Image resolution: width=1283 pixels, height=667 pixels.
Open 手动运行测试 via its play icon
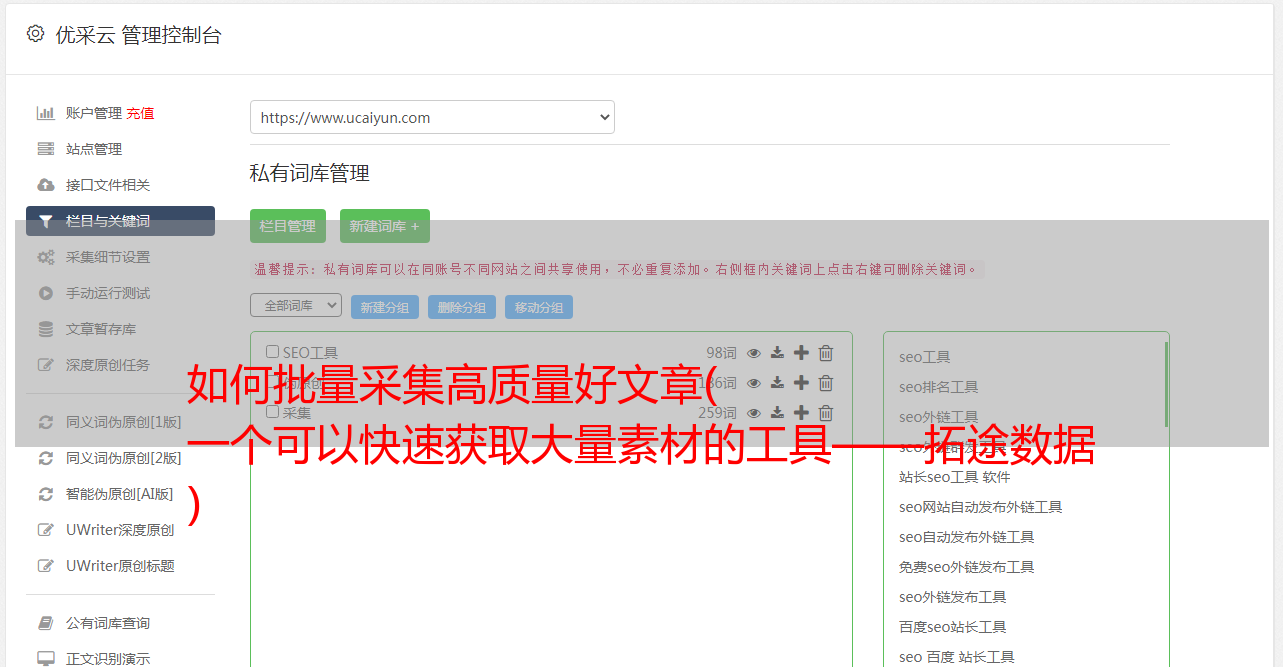(46, 293)
